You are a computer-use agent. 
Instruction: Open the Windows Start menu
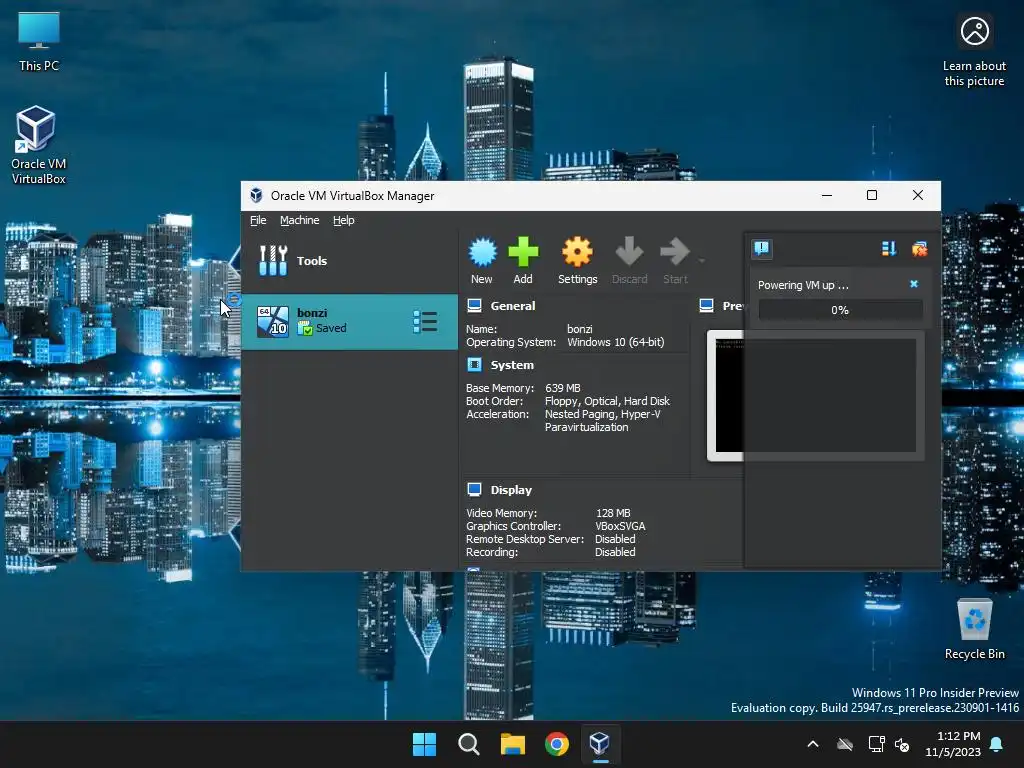pos(424,744)
